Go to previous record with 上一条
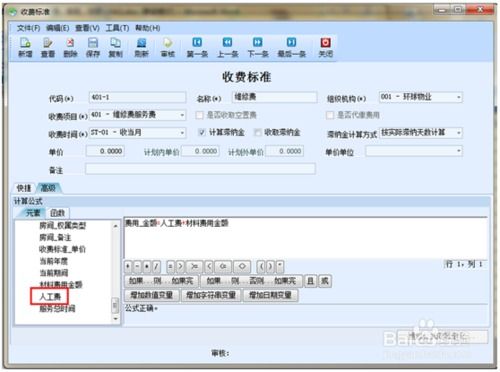The image size is (500, 372). coord(228,47)
